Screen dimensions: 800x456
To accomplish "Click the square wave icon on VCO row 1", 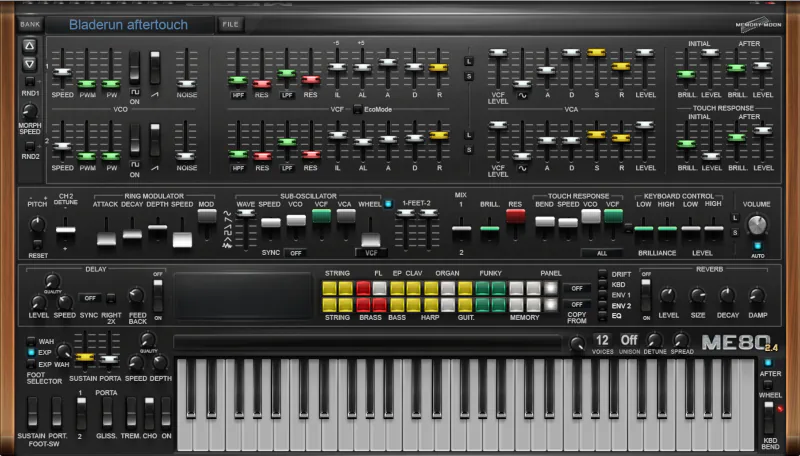I will (135, 92).
